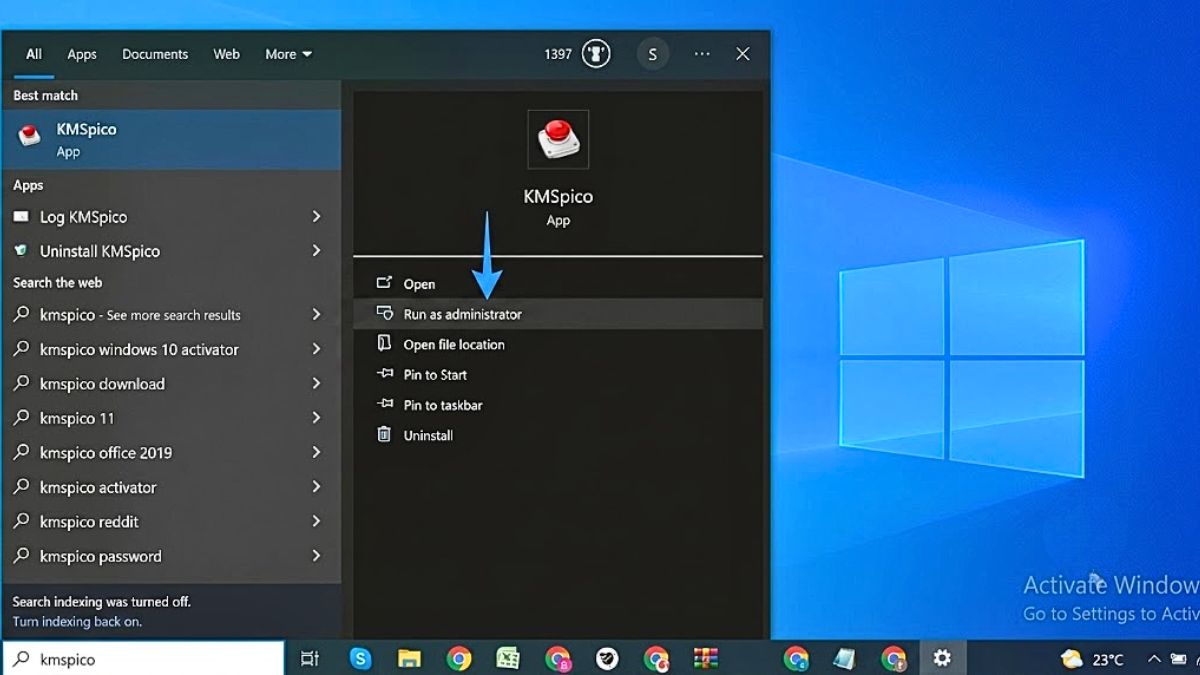Select 'kmspico office 2019' suggestion text
This screenshot has height=675, width=1200.
[106, 453]
